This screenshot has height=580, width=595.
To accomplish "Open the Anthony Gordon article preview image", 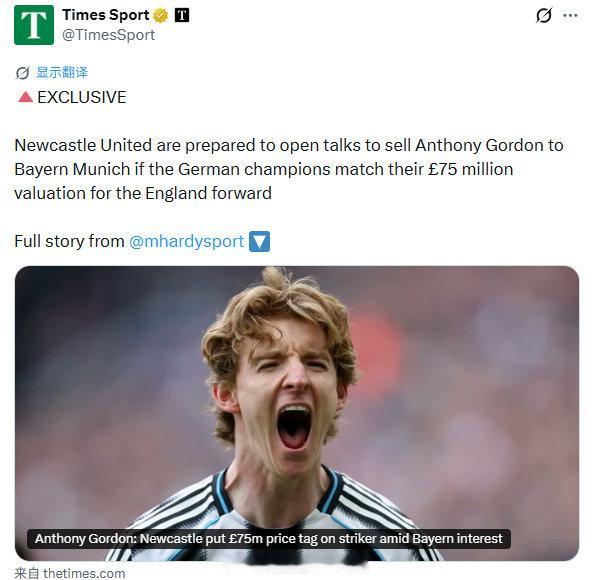I will click(x=297, y=413).
